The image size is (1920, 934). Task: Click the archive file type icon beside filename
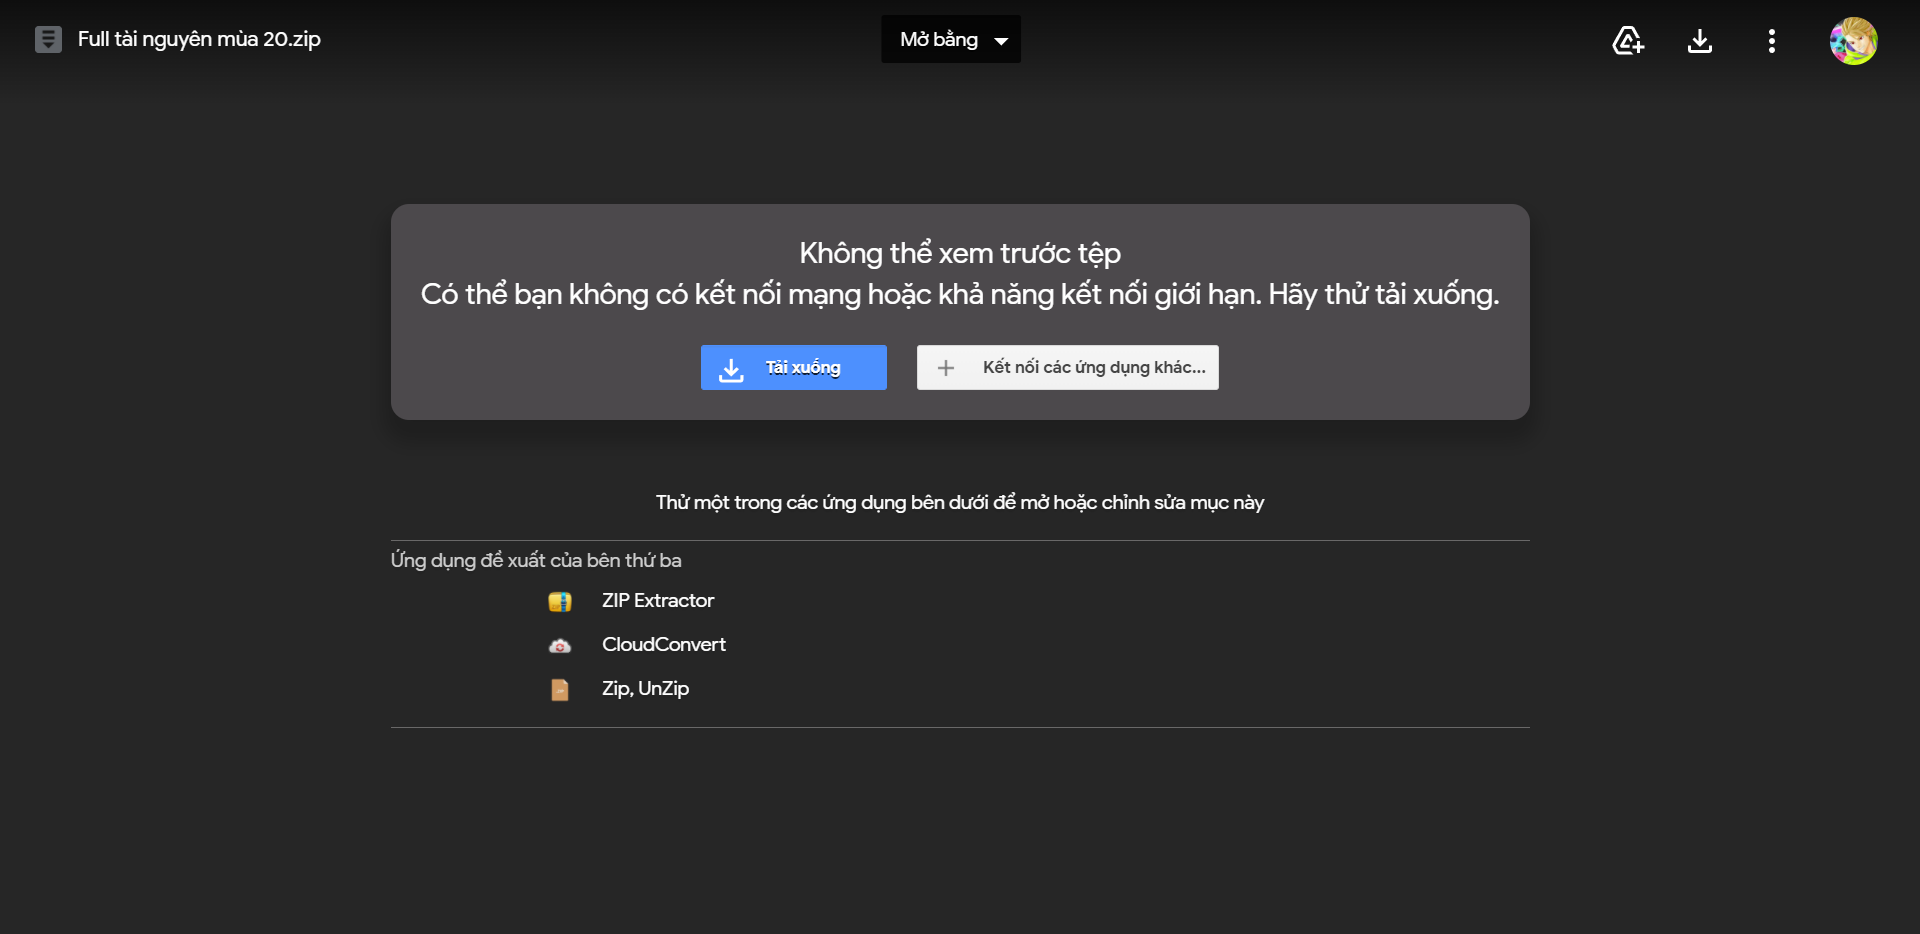(48, 40)
